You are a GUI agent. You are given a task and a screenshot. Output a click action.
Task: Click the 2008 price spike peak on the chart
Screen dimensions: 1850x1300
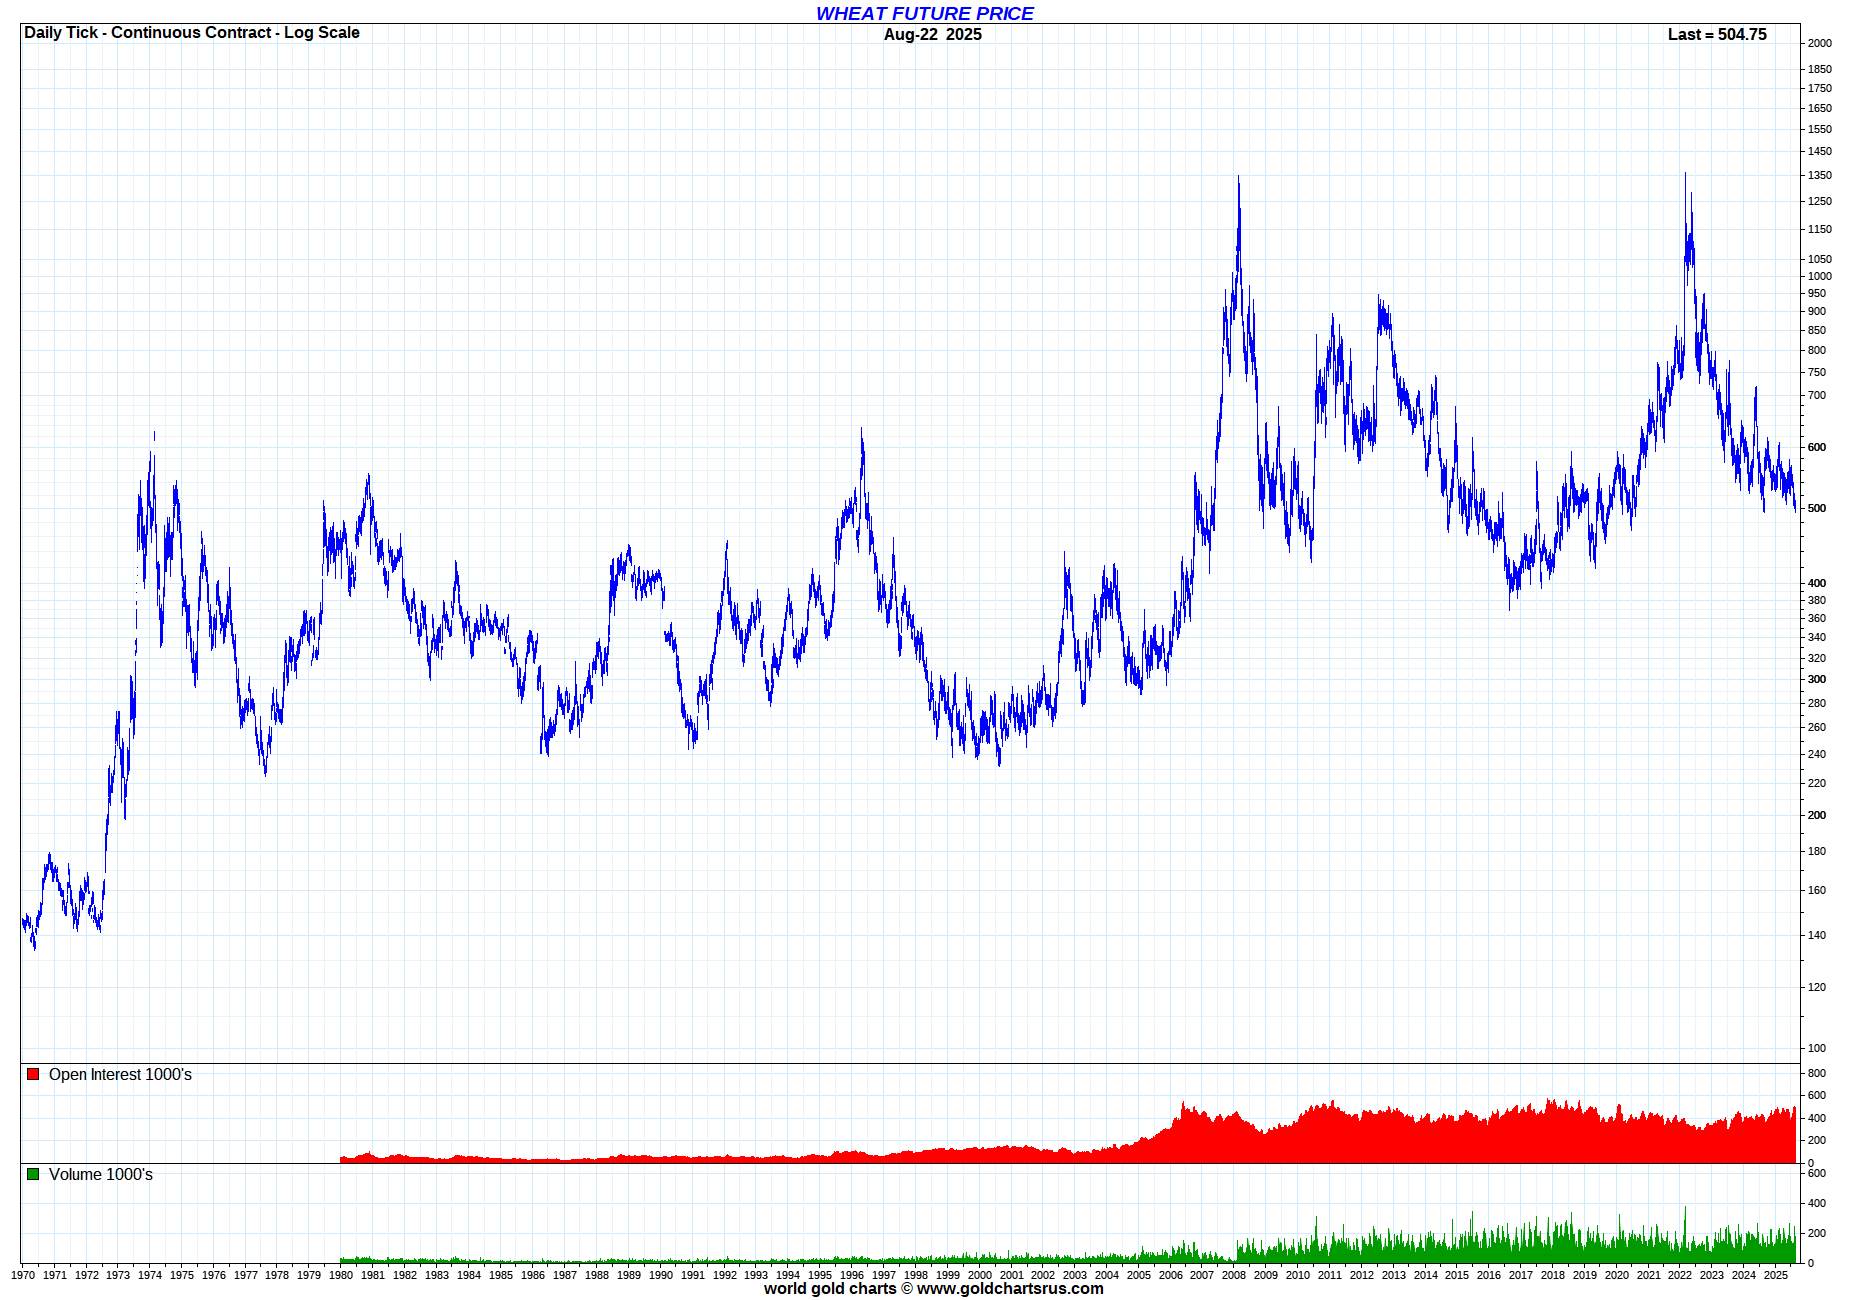[1238, 178]
